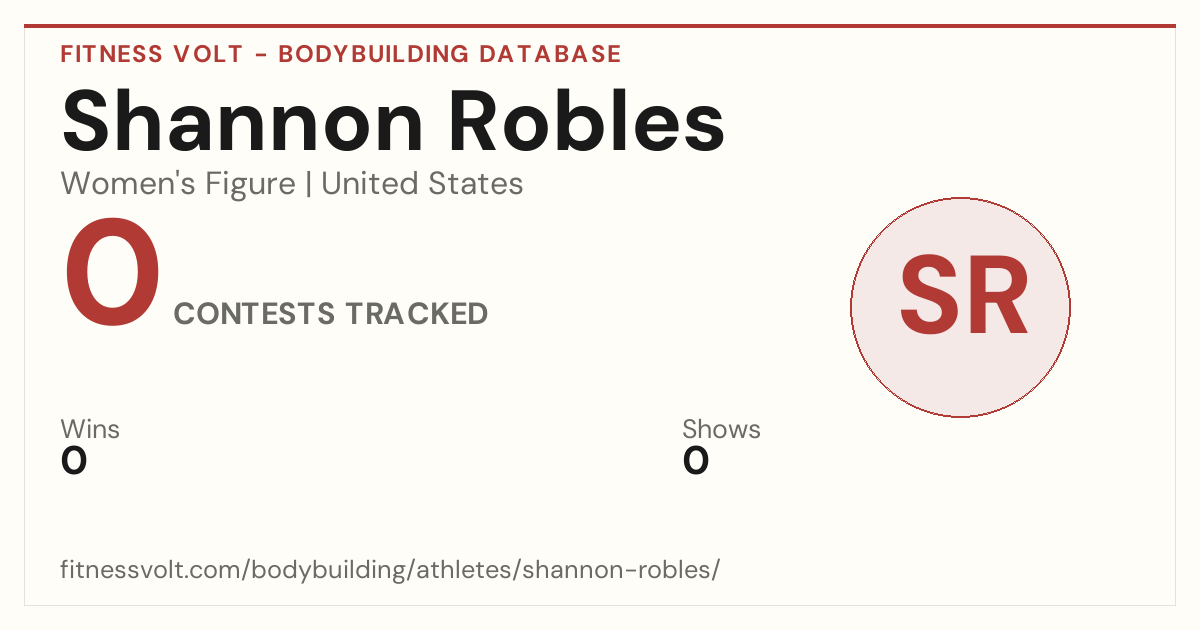
Task: Click the large red zero contest count
Action: [112, 274]
